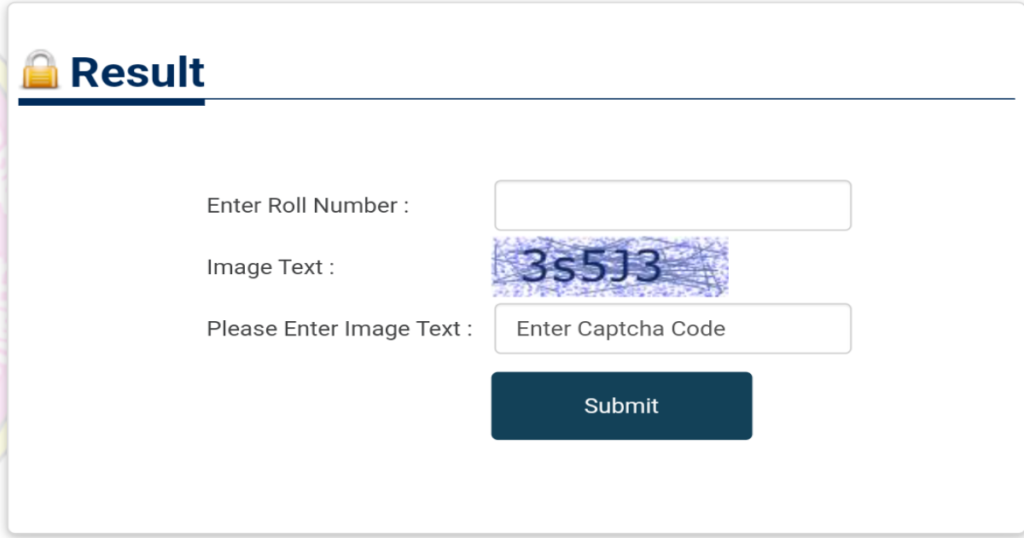Focus the Roll Number input field
The width and height of the screenshot is (1024, 538).
click(673, 206)
